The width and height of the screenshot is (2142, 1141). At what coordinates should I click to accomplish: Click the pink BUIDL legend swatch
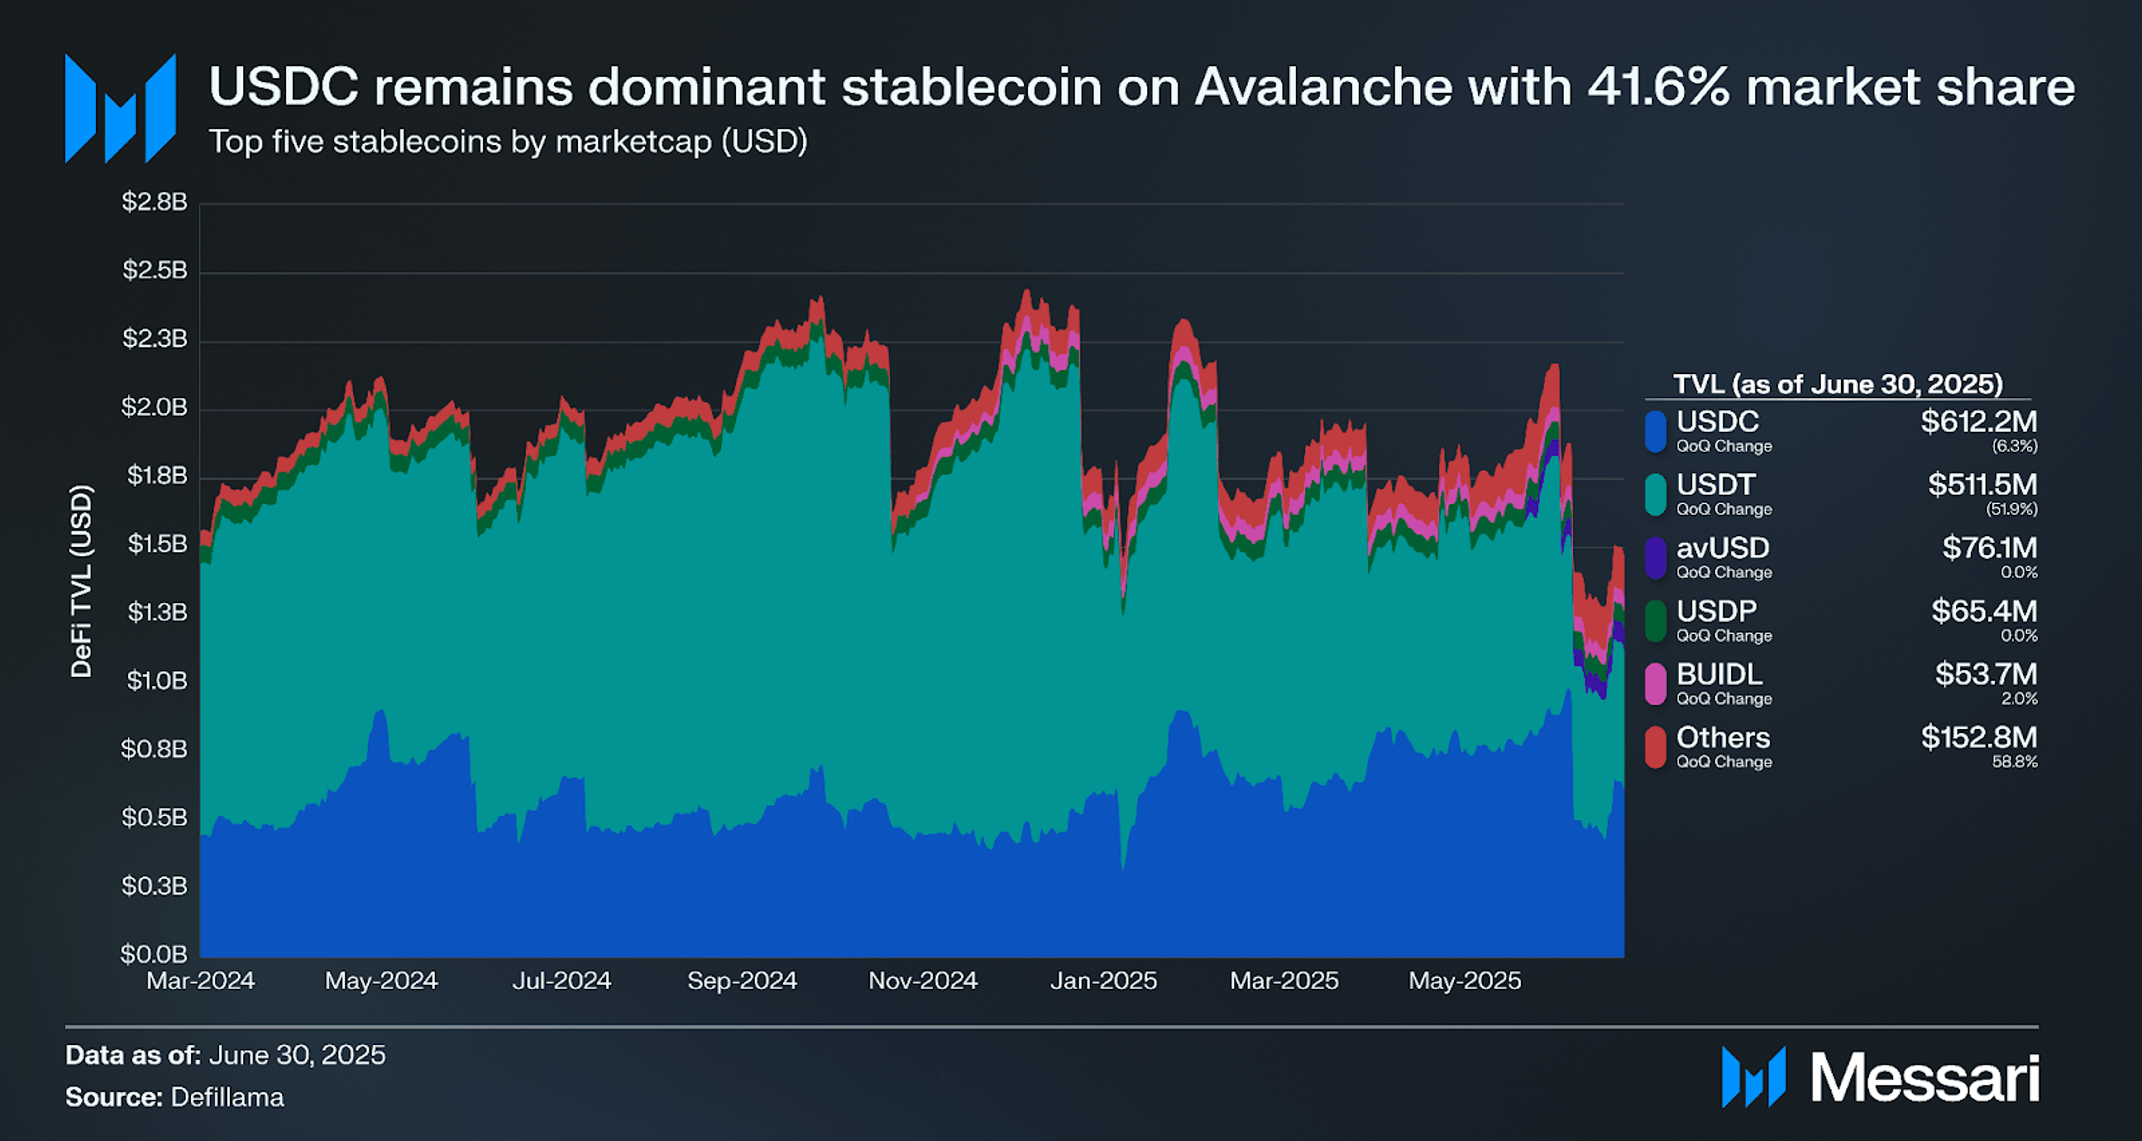pyautogui.click(x=1656, y=683)
